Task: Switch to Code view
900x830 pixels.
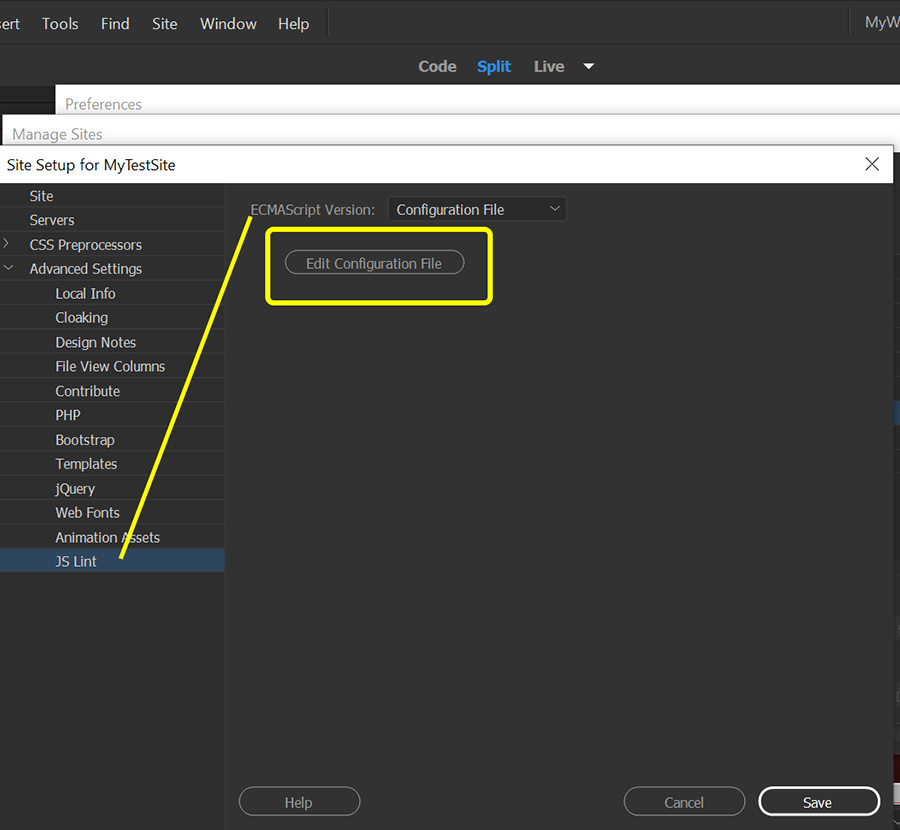Action: click(437, 66)
